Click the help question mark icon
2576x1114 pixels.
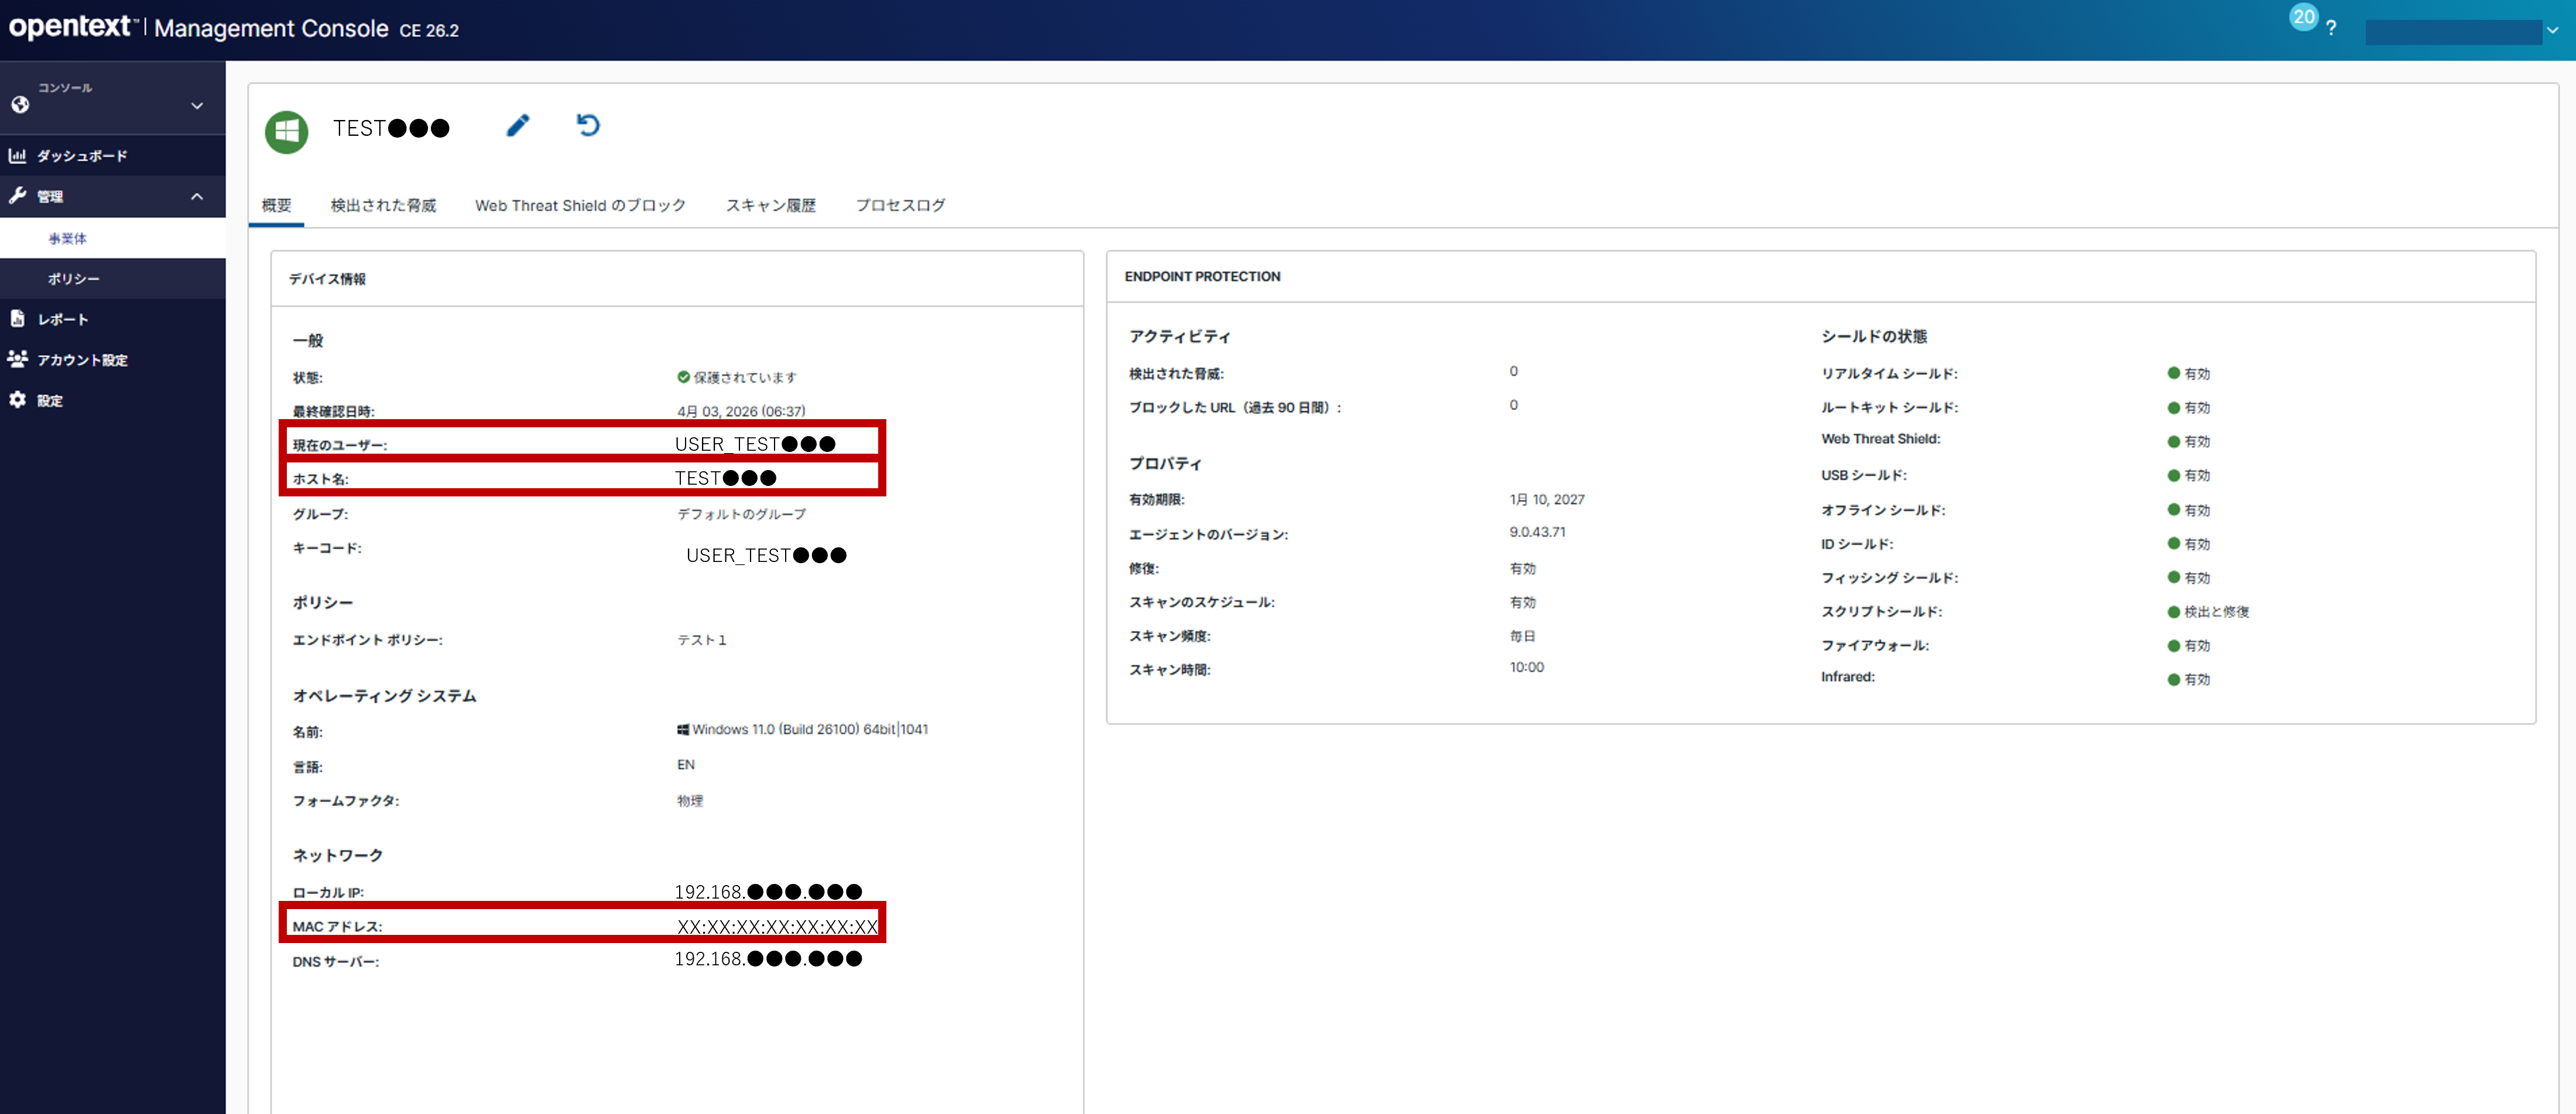click(x=2331, y=29)
